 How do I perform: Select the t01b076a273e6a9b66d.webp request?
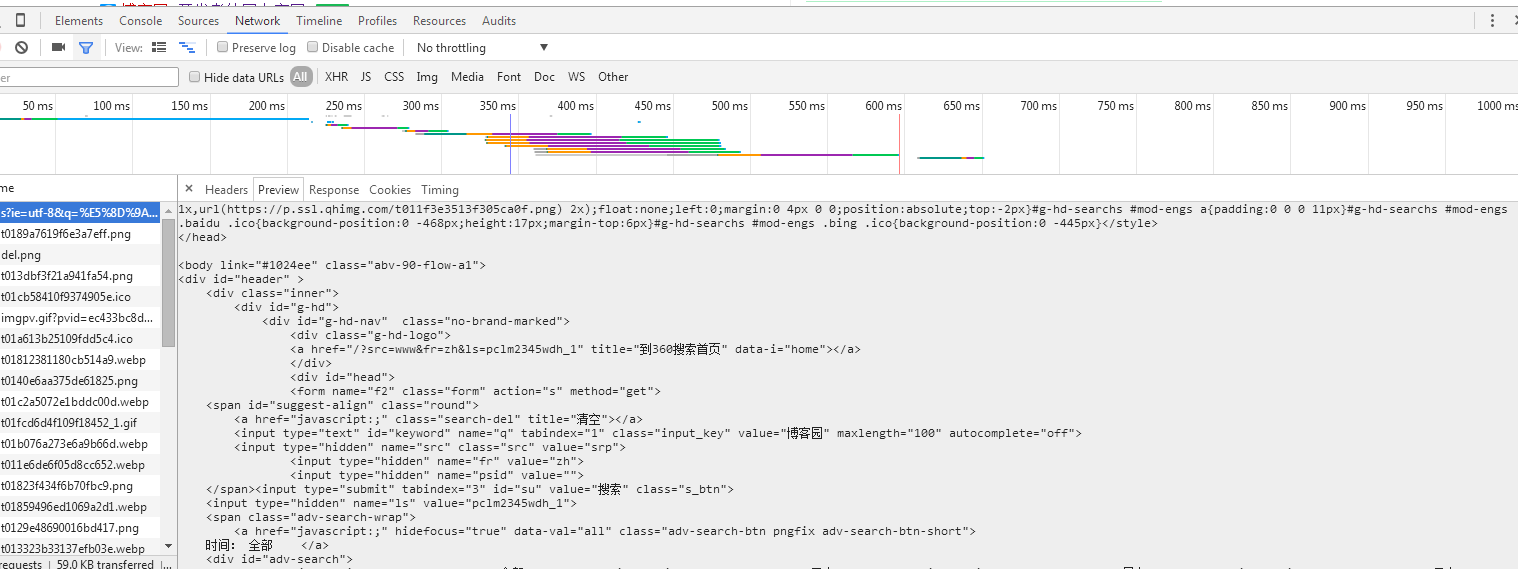pyautogui.click(x=80, y=443)
